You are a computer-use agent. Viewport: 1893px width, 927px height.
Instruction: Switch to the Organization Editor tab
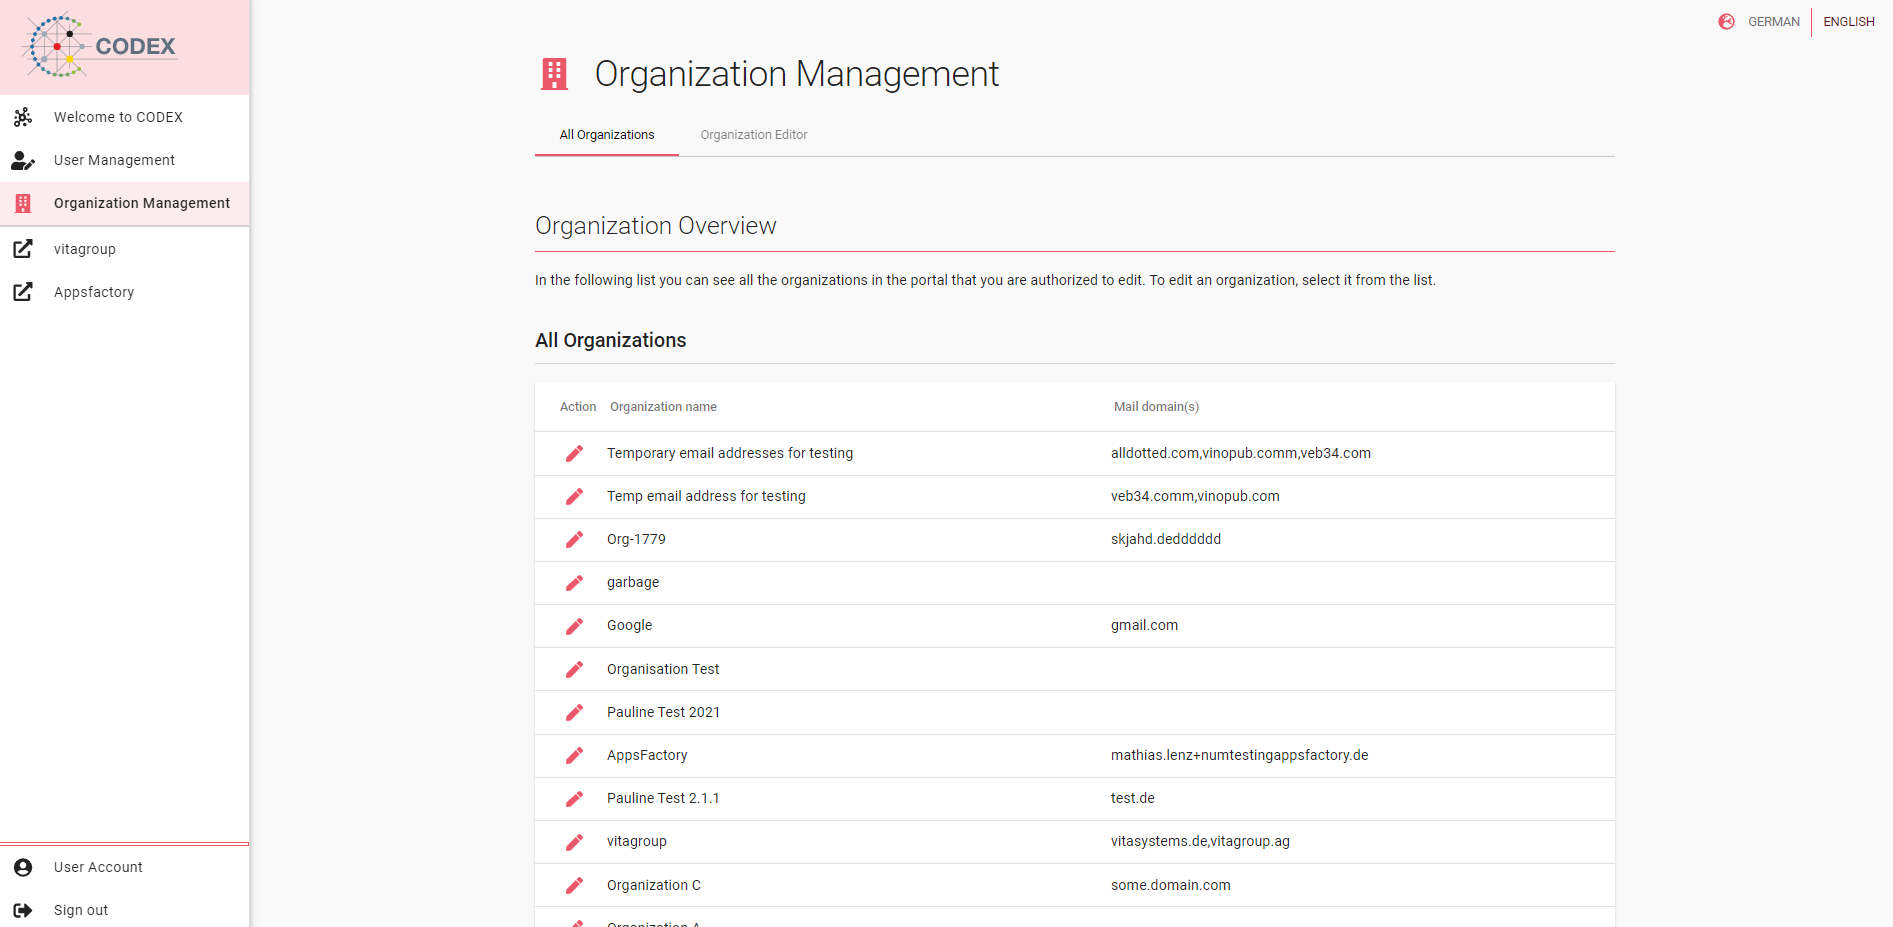[x=754, y=135]
